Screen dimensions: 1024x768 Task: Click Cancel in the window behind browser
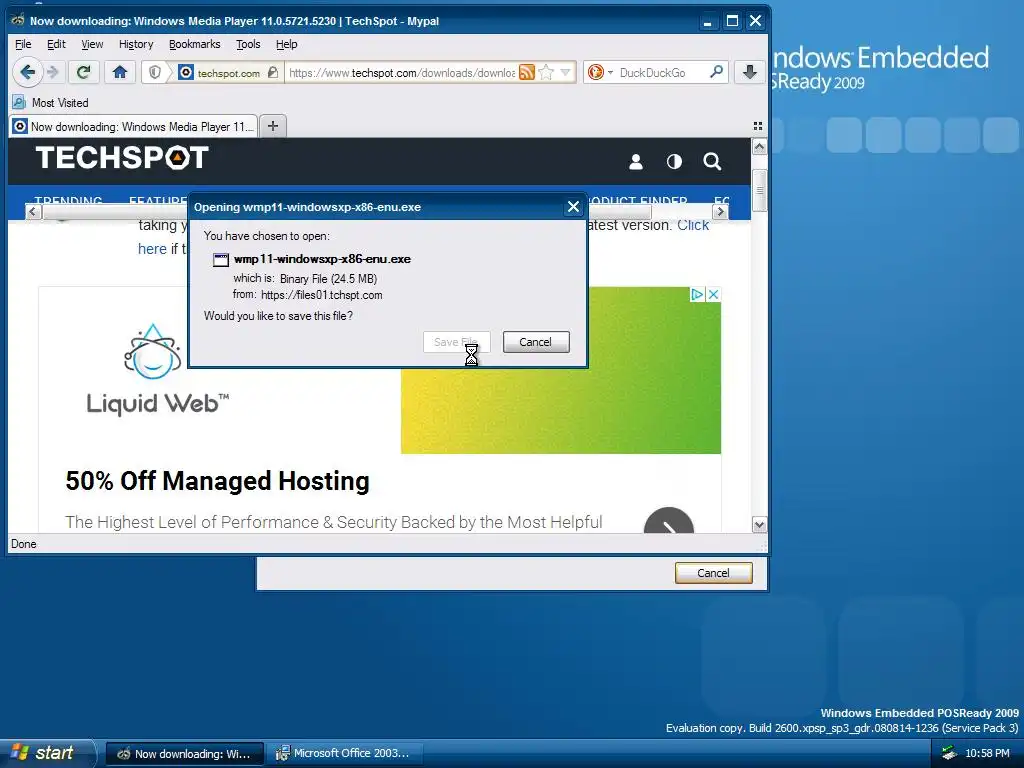coord(713,573)
